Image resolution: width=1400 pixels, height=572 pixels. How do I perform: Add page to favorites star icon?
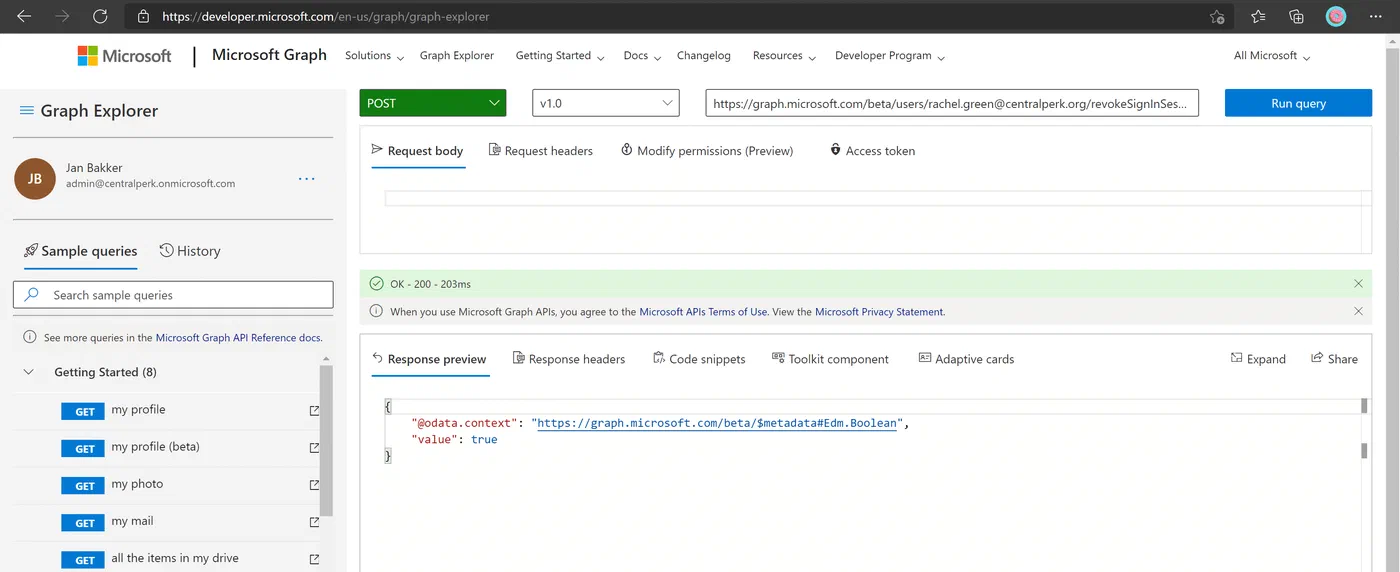(x=1217, y=17)
